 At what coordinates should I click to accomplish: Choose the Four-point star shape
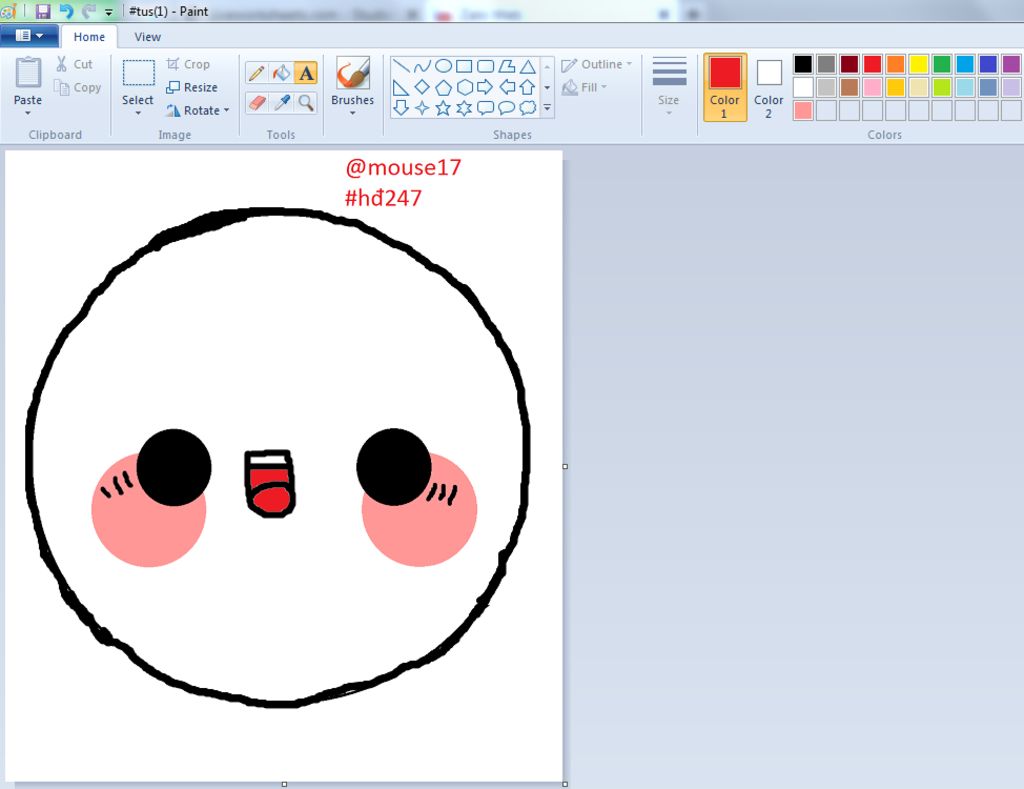(423, 108)
